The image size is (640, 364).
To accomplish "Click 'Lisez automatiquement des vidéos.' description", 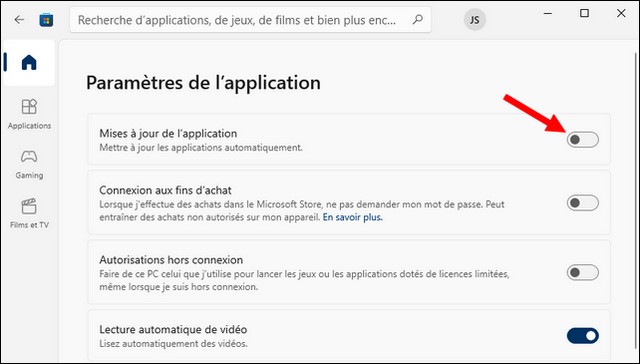I will [173, 344].
